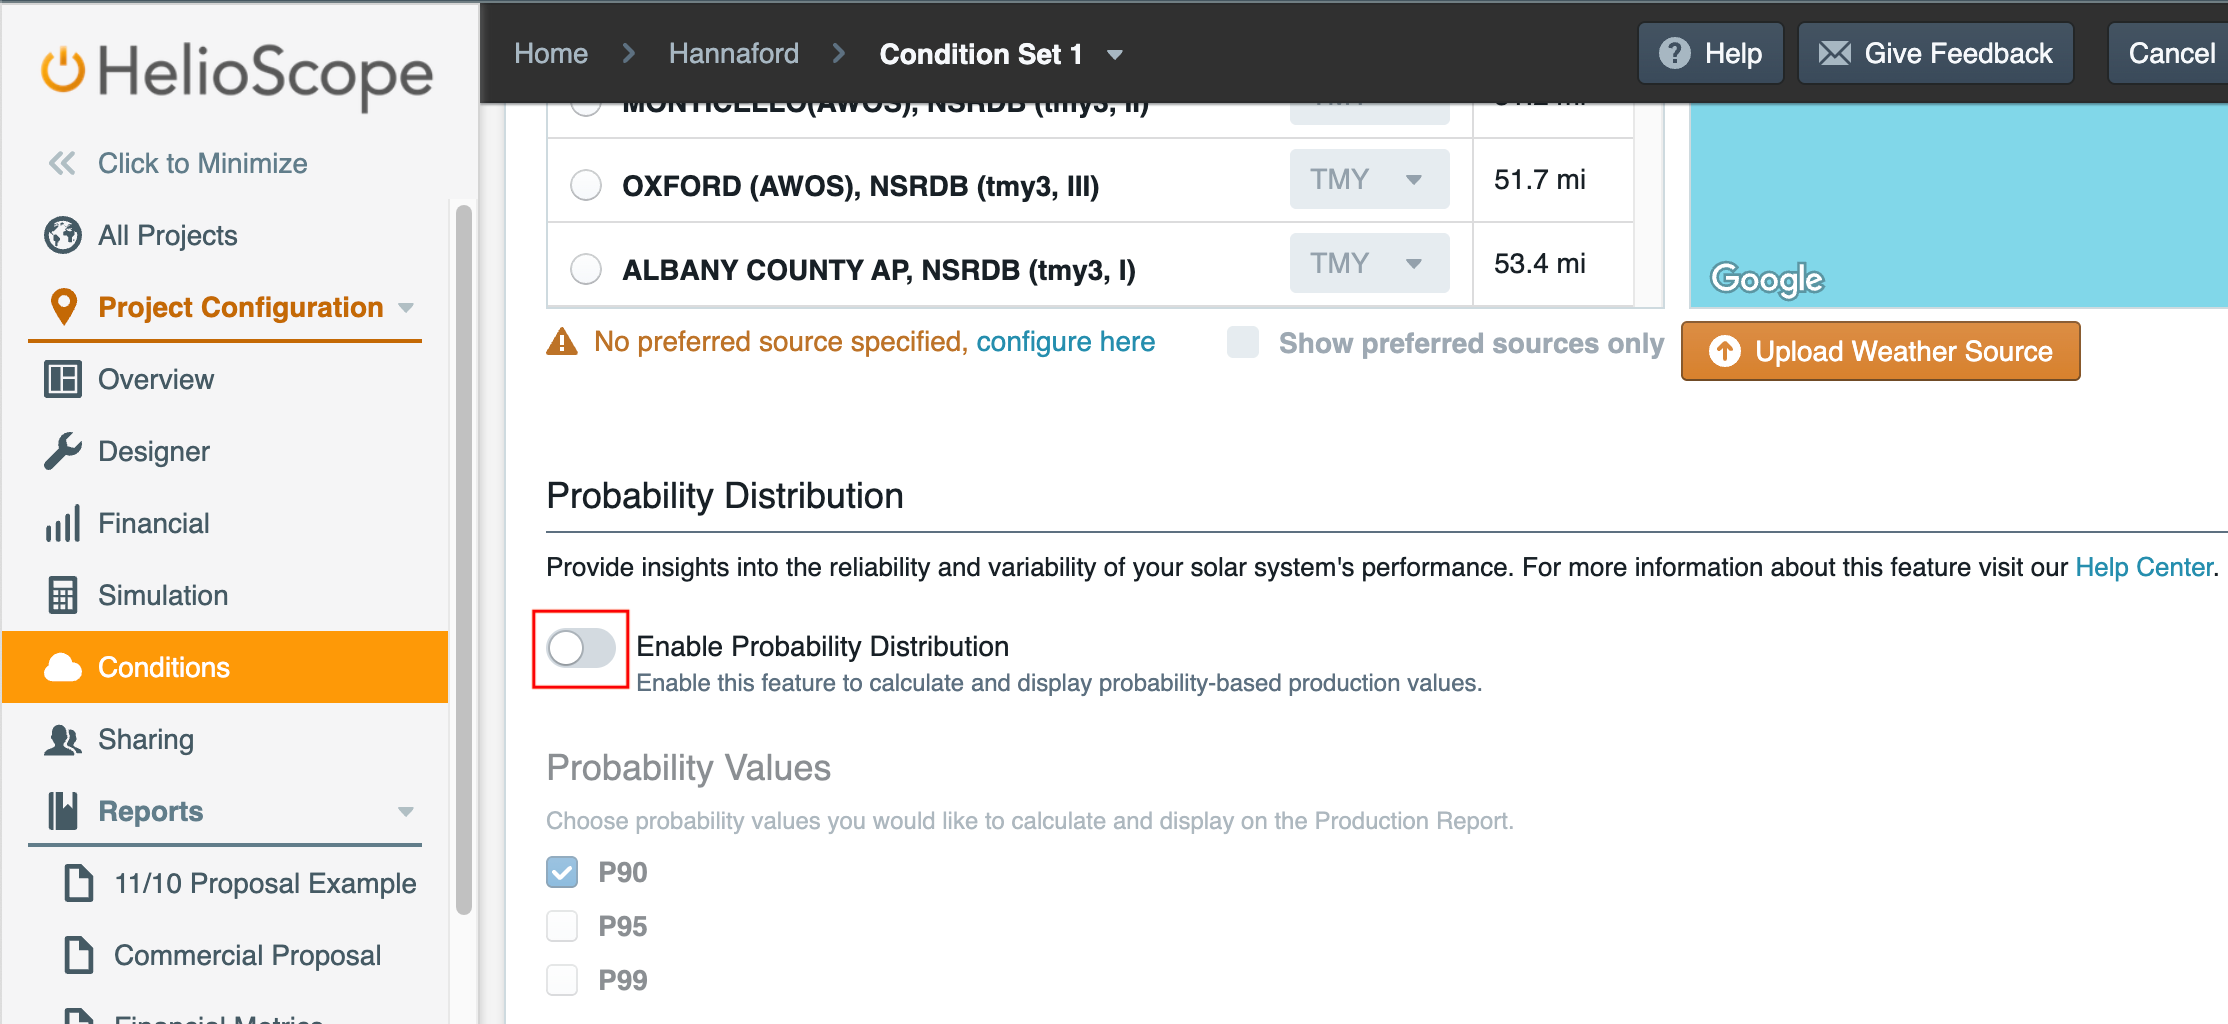Click the 11/10 Proposal Example document icon
This screenshot has width=2228, height=1024.
pyautogui.click(x=79, y=883)
